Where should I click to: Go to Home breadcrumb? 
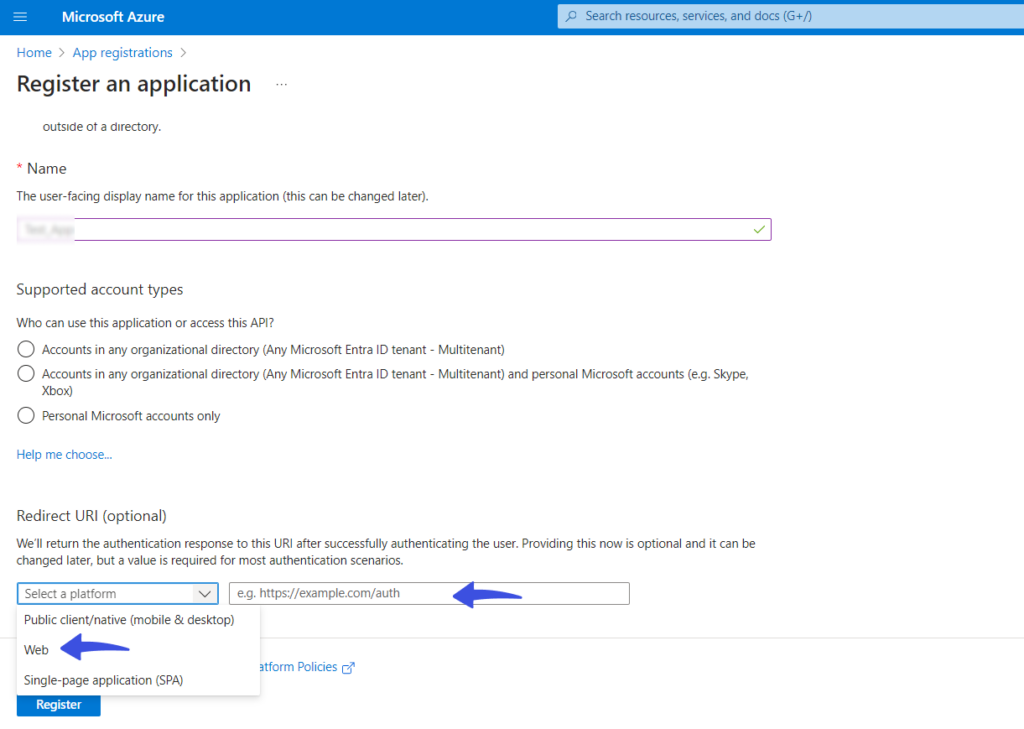[34, 53]
